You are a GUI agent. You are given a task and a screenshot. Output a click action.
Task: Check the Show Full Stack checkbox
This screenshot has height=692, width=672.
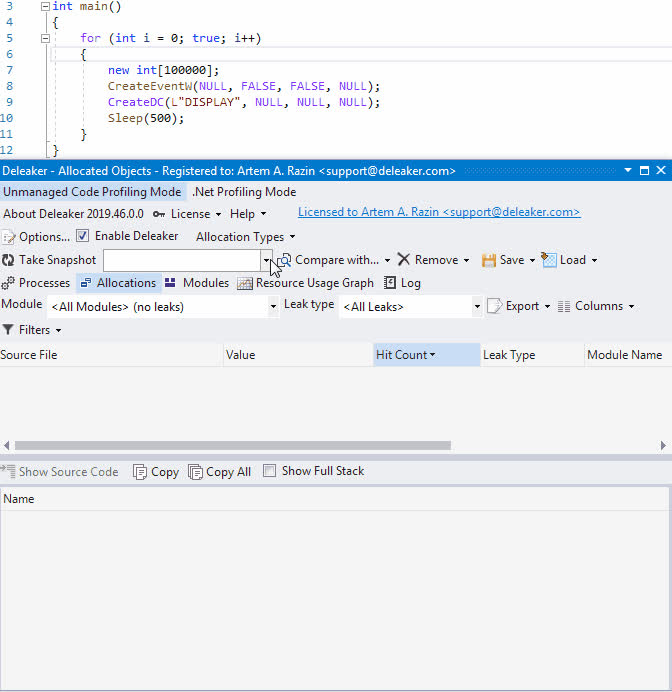(x=269, y=471)
